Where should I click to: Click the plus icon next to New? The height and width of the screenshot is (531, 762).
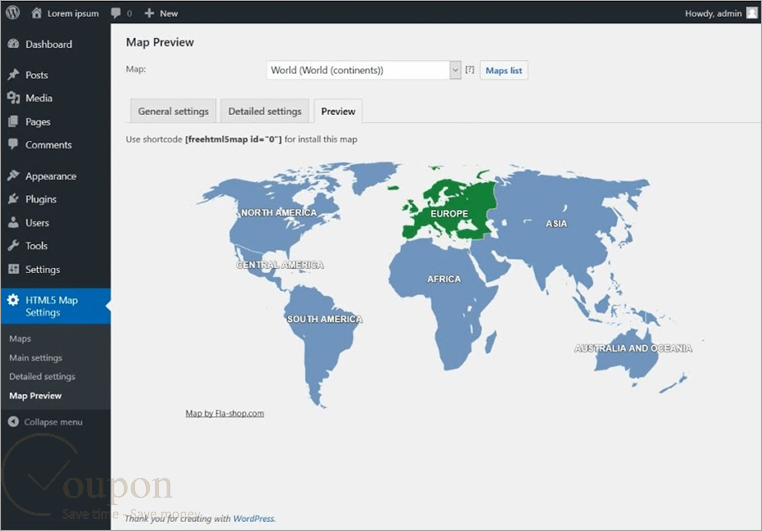pyautogui.click(x=149, y=13)
